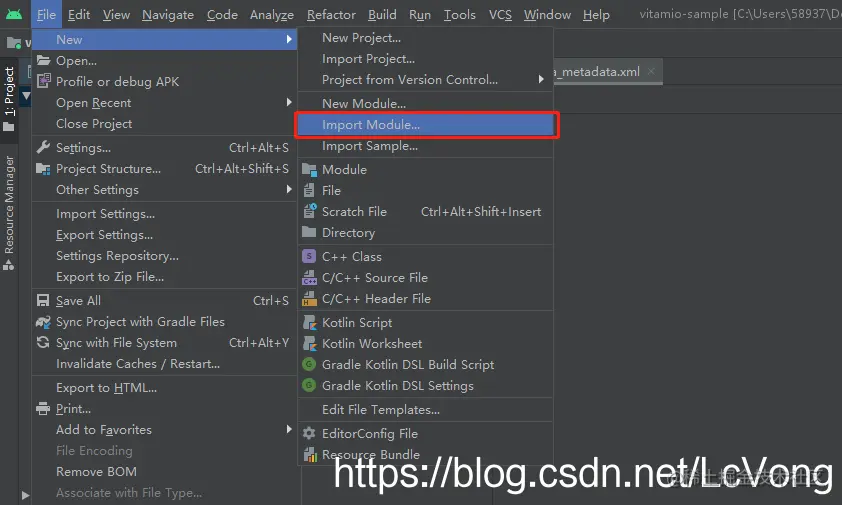
Task: Click the Resource Bundle icon
Action: 310,454
